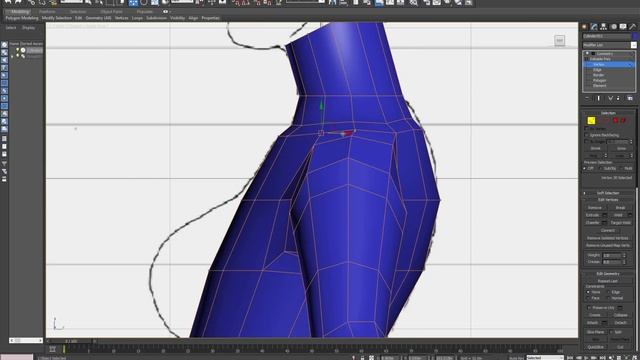Set Constraints to Normal
Viewport: 640px width, 360px height.
pyautogui.click(x=609, y=298)
